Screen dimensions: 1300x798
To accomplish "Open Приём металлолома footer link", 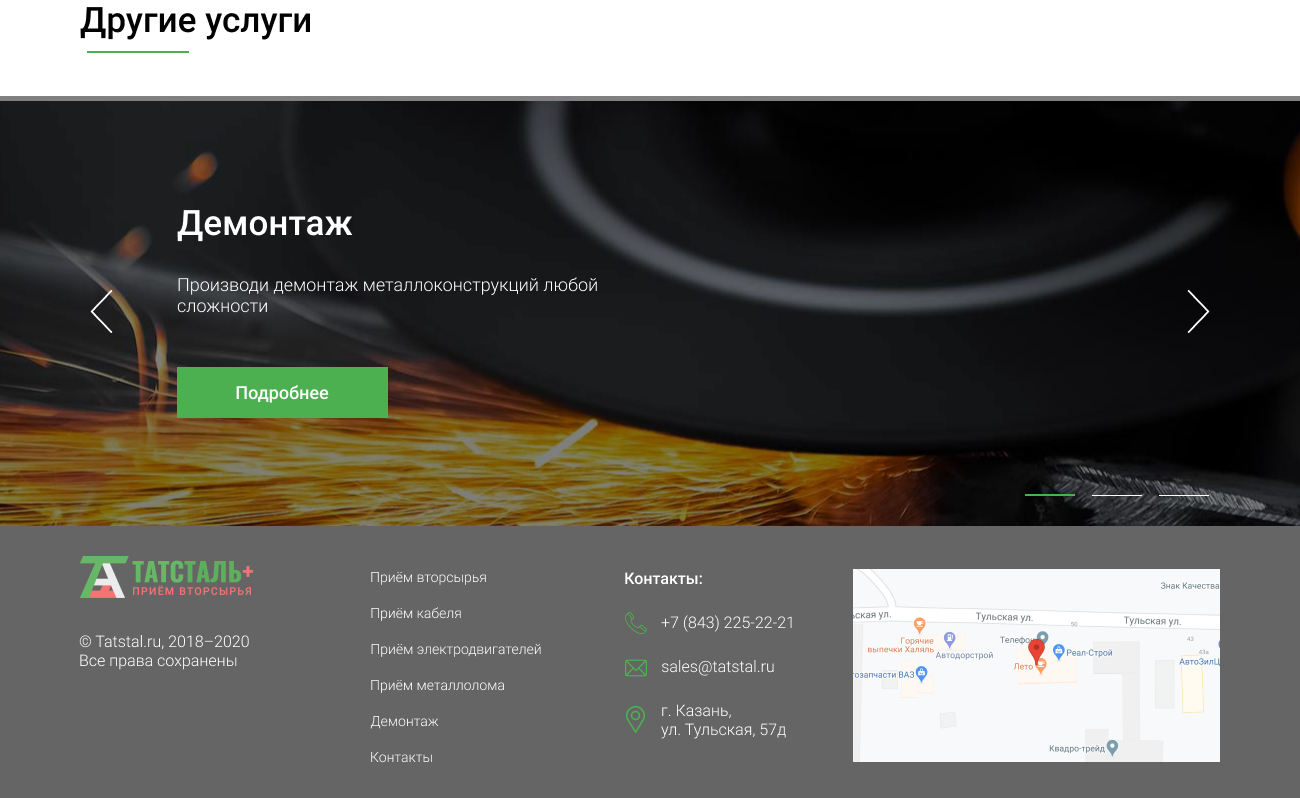I will click(437, 685).
